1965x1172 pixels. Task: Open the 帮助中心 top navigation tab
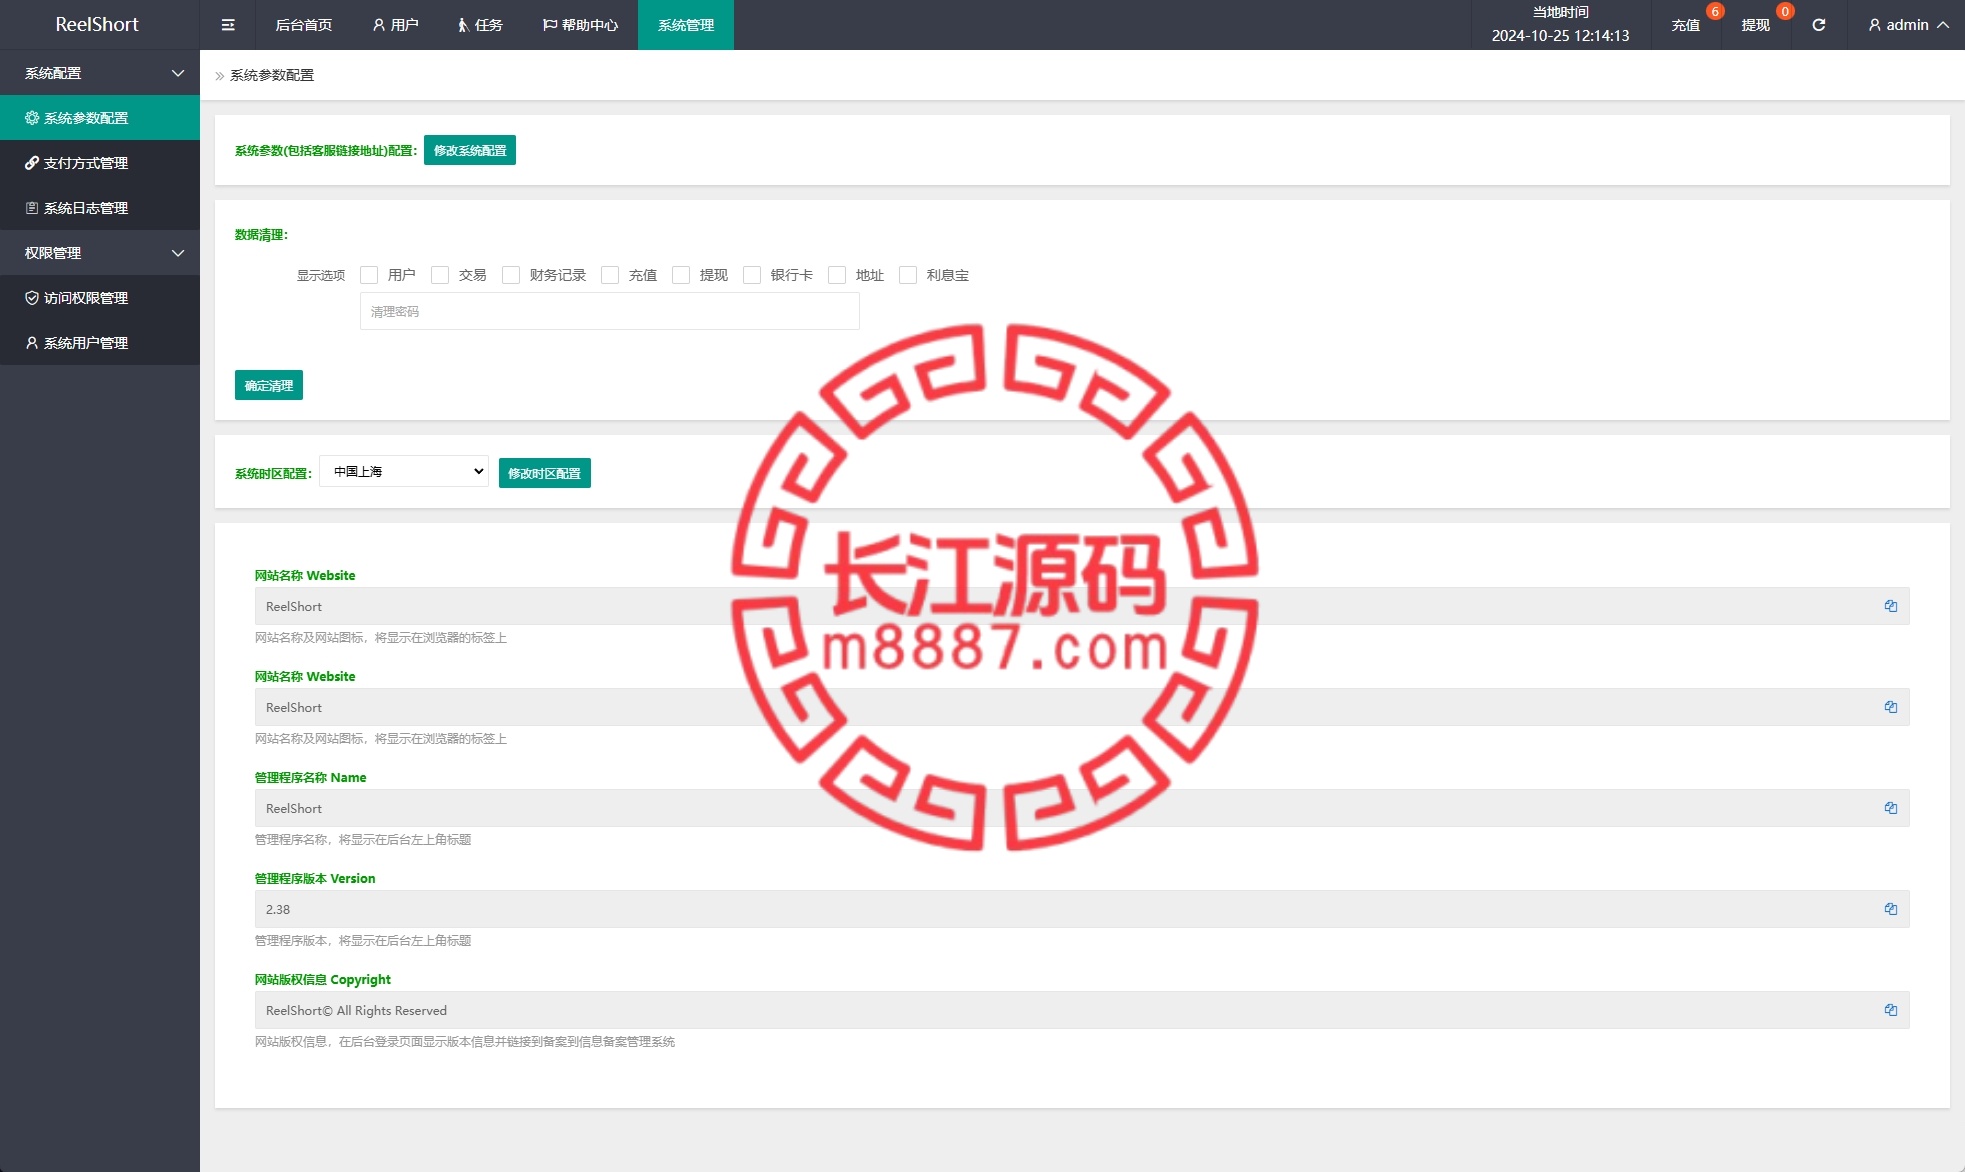pos(580,25)
